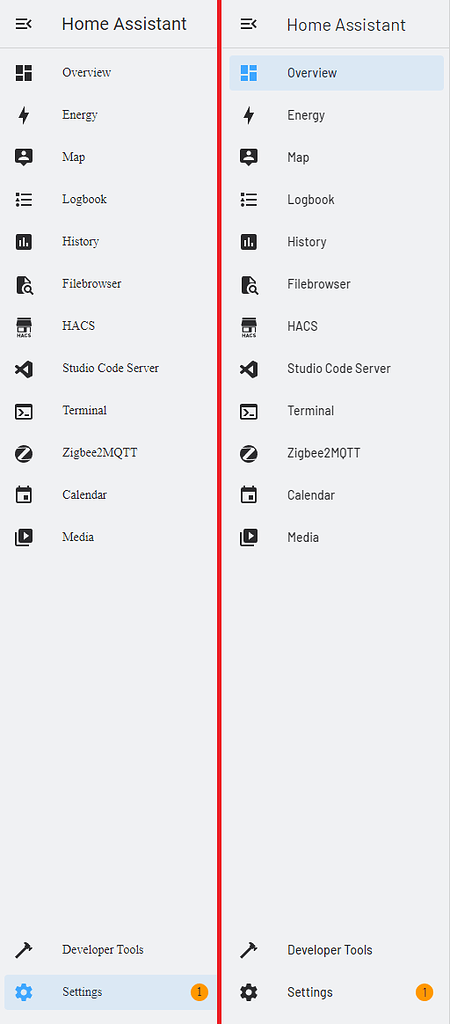Click the Overview label in left sidebar

coord(87,72)
